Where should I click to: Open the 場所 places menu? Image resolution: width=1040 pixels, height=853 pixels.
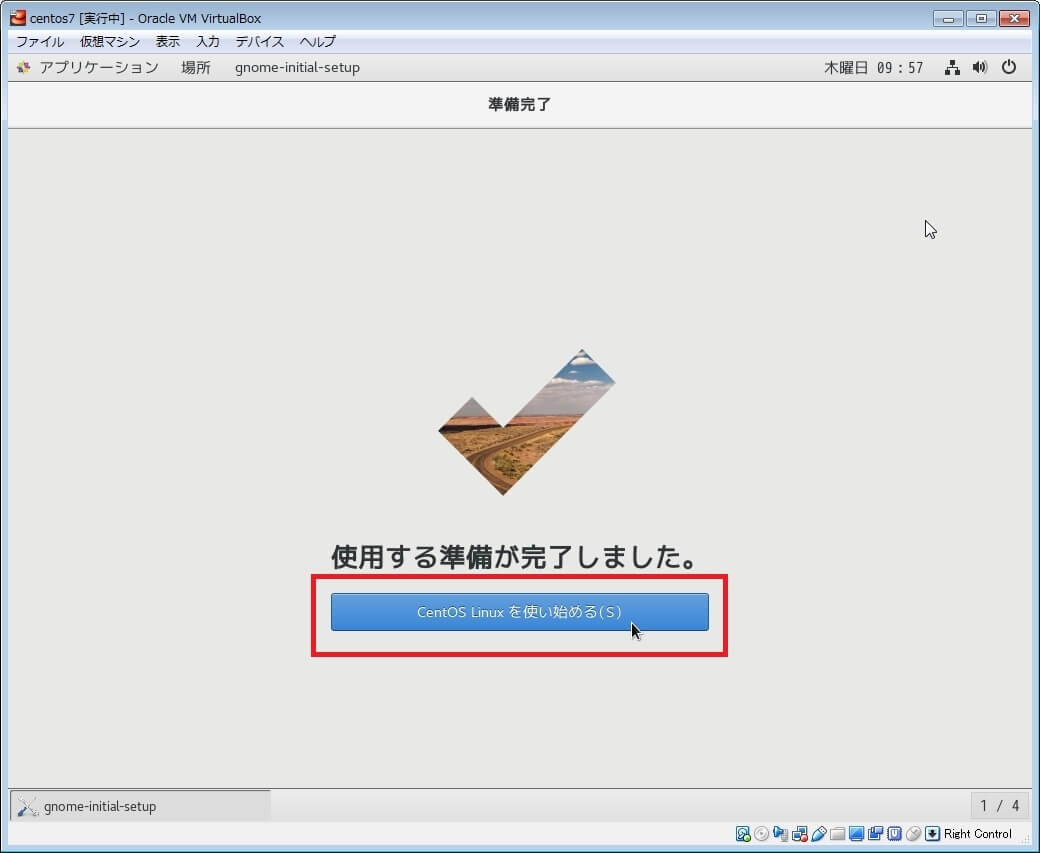196,68
